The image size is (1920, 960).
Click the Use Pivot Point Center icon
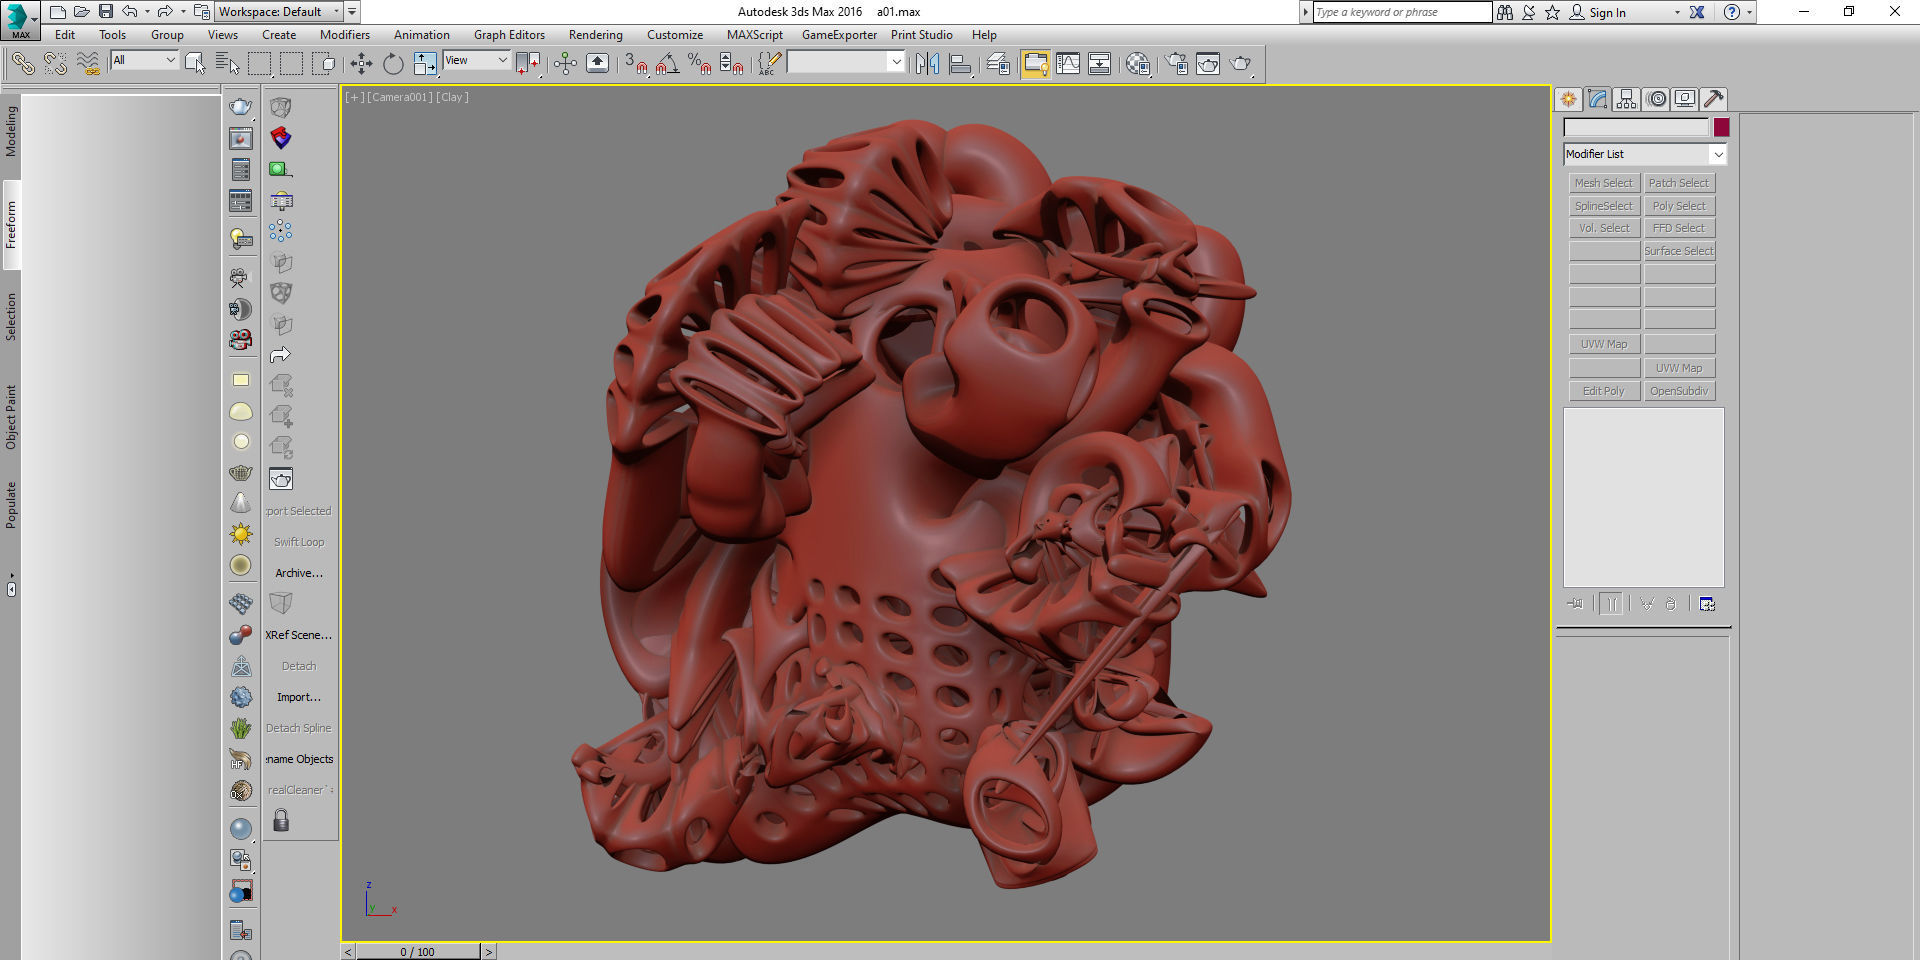[528, 64]
